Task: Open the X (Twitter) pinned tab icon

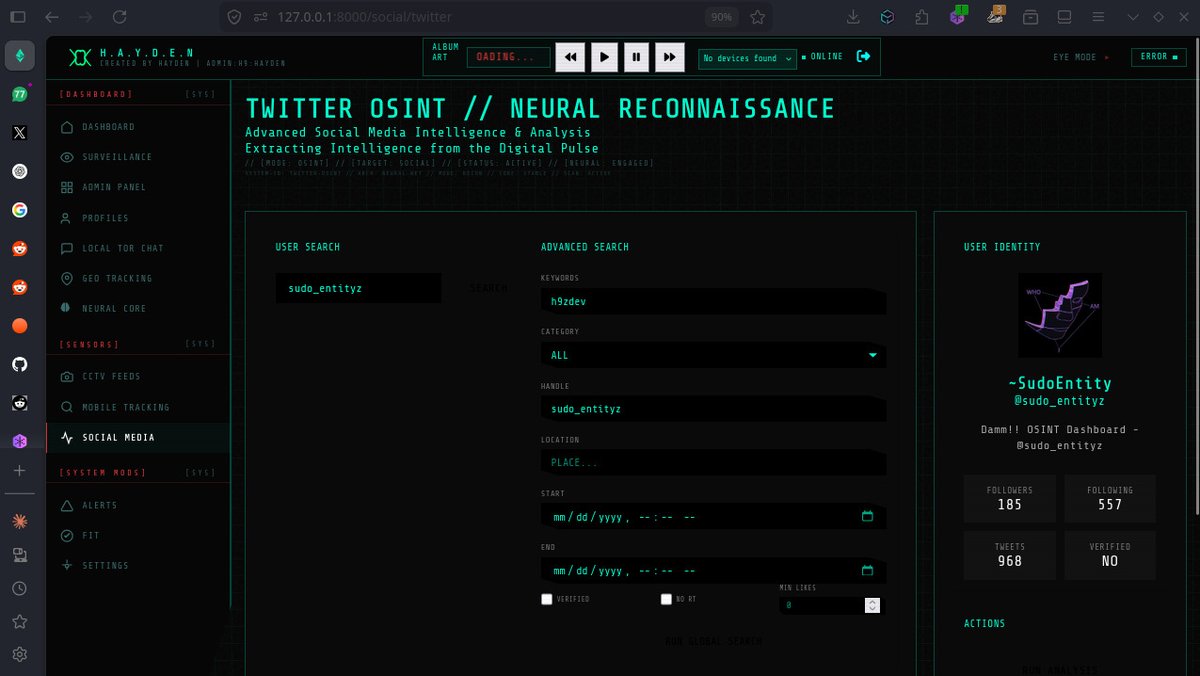Action: 19,132
